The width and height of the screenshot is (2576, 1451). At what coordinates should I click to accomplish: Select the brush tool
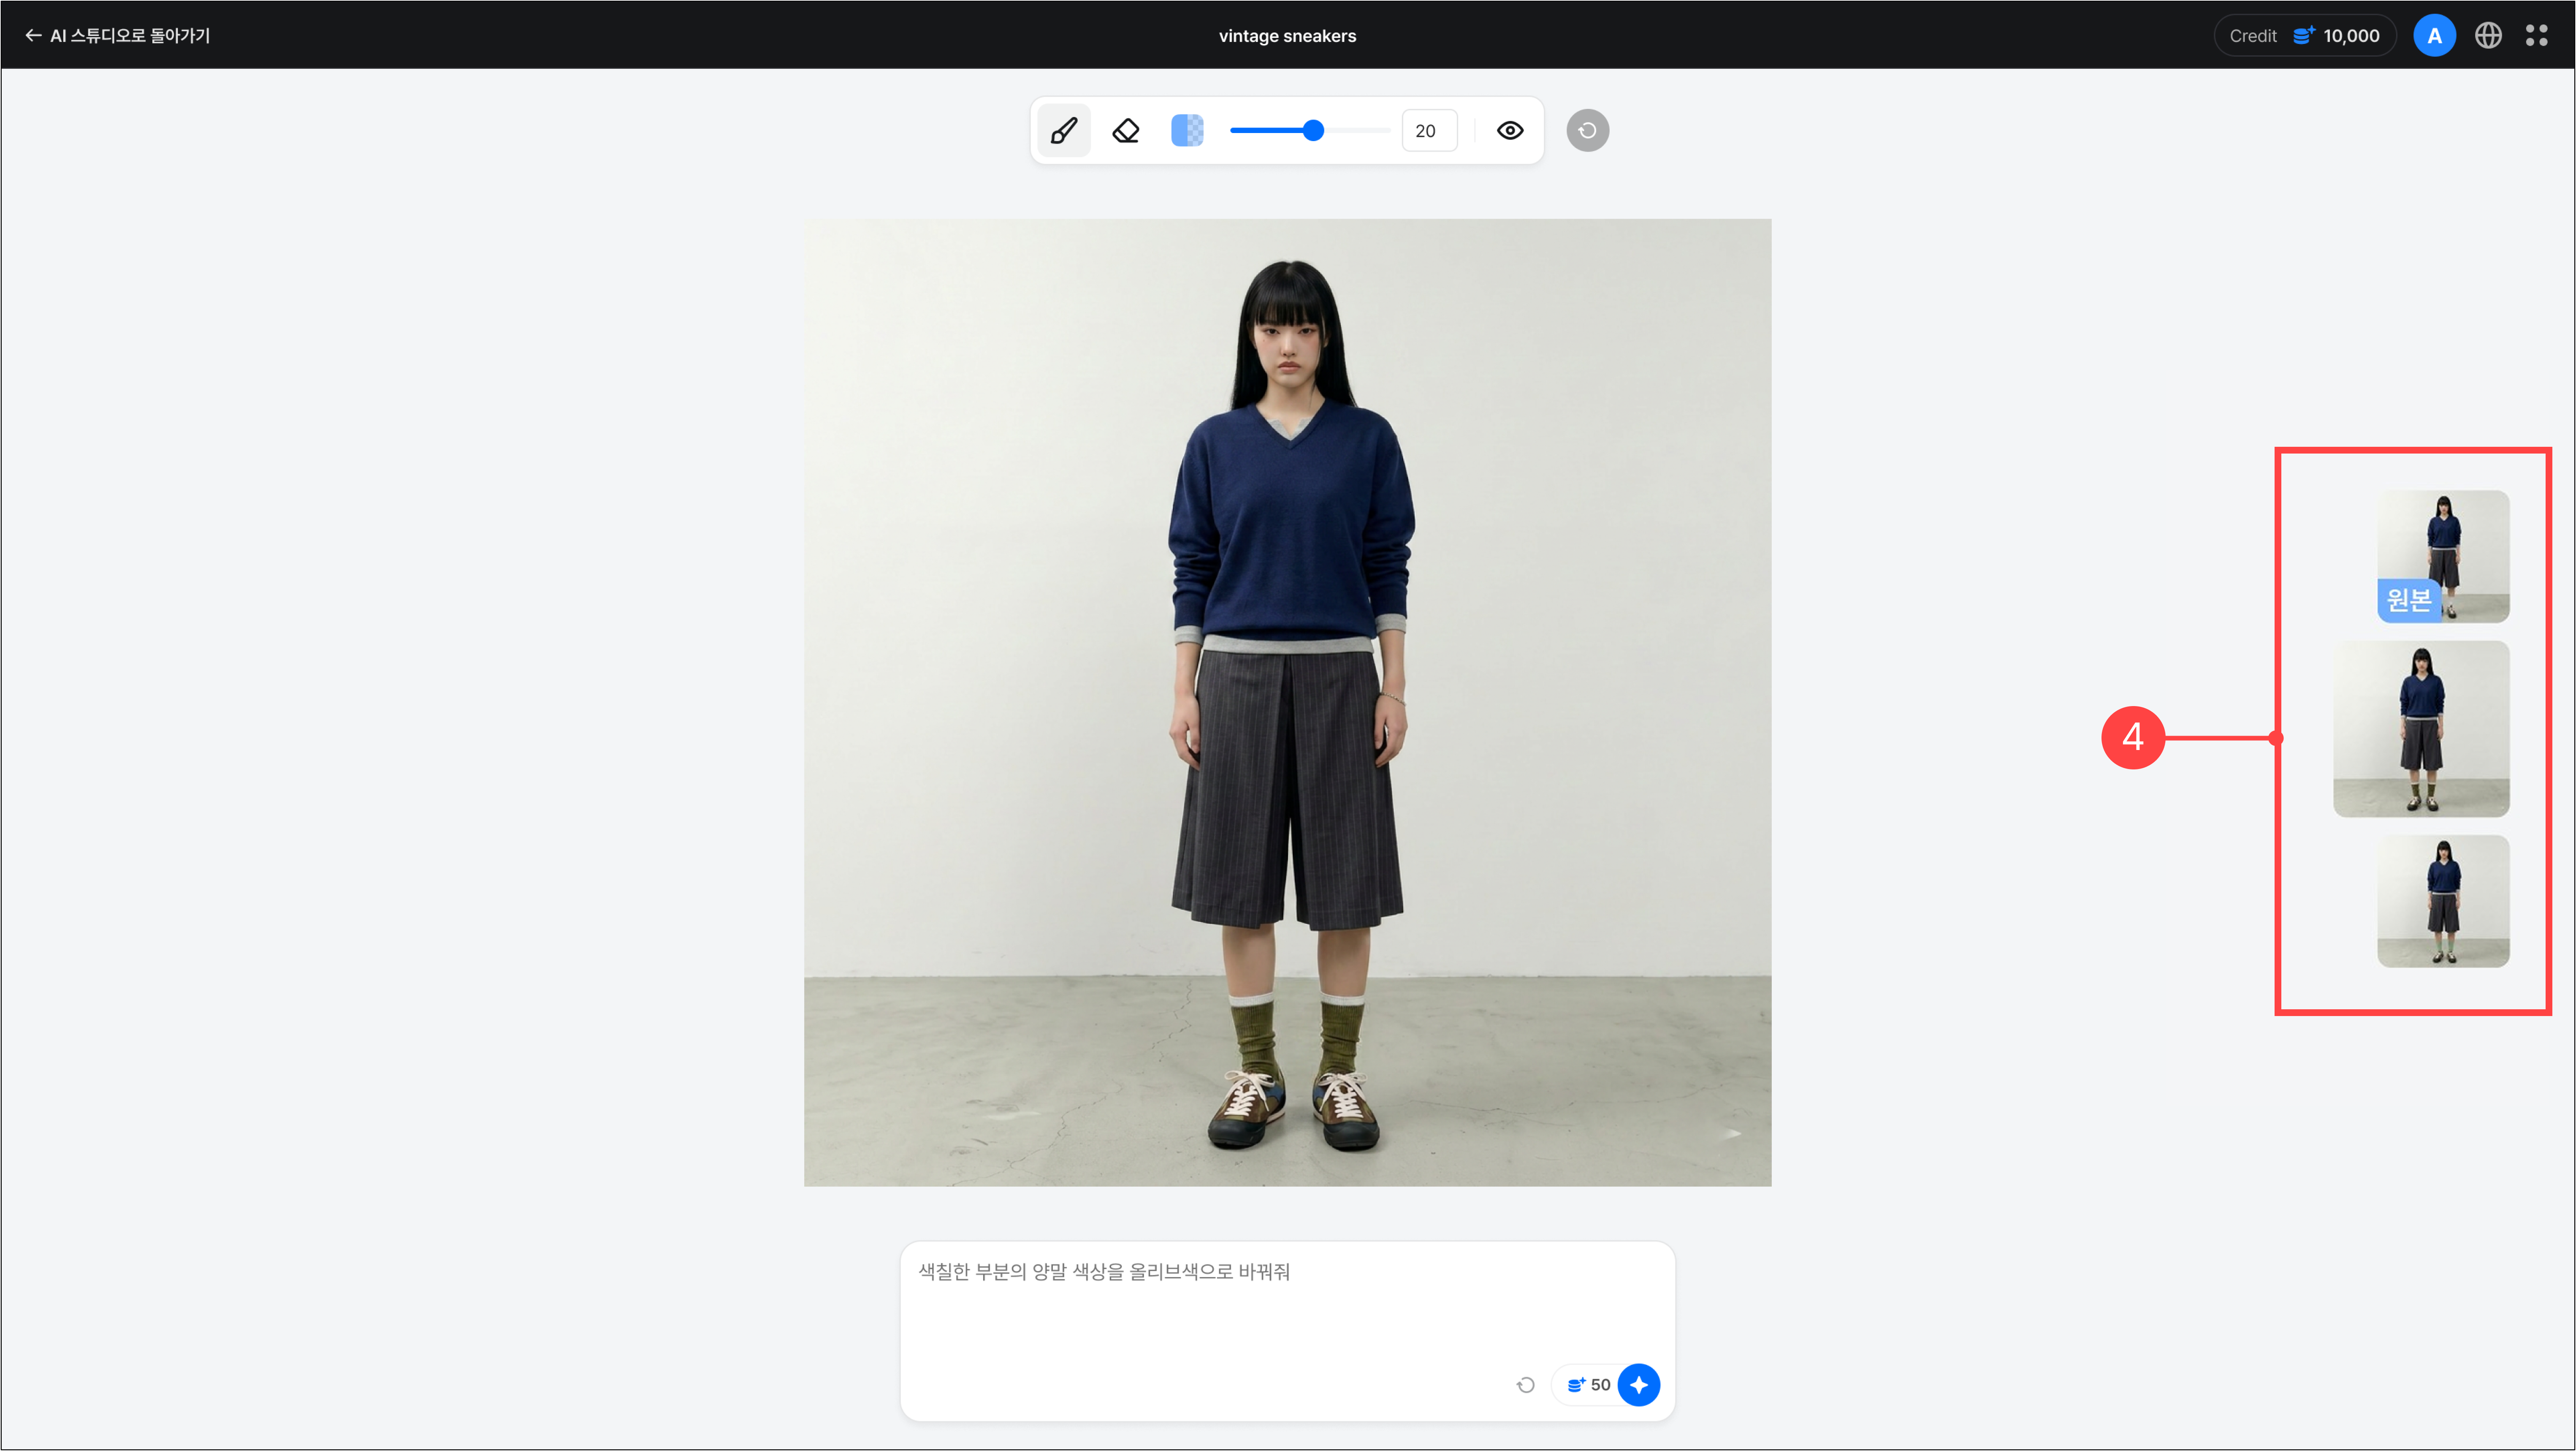click(x=1064, y=130)
